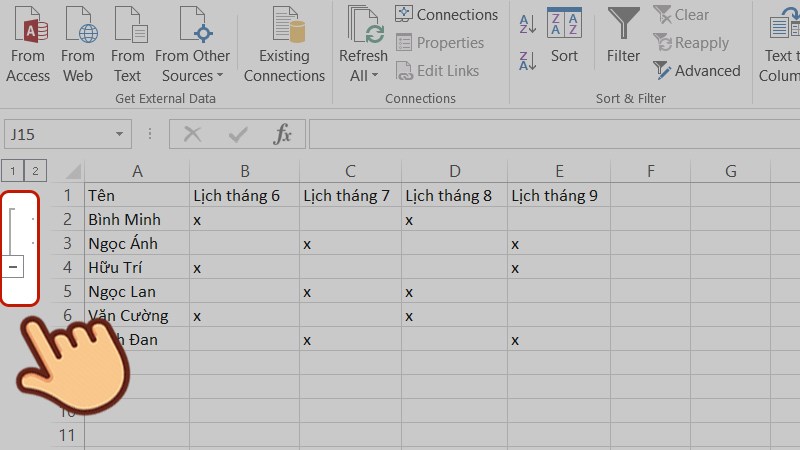Open Advanced filter options

[x=697, y=70]
